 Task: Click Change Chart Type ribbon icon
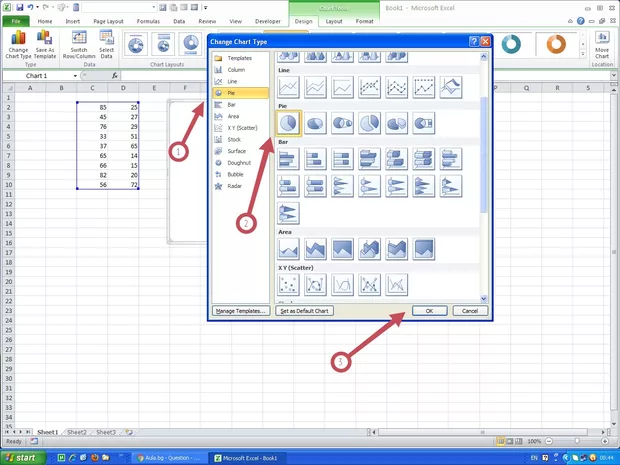(x=18, y=45)
